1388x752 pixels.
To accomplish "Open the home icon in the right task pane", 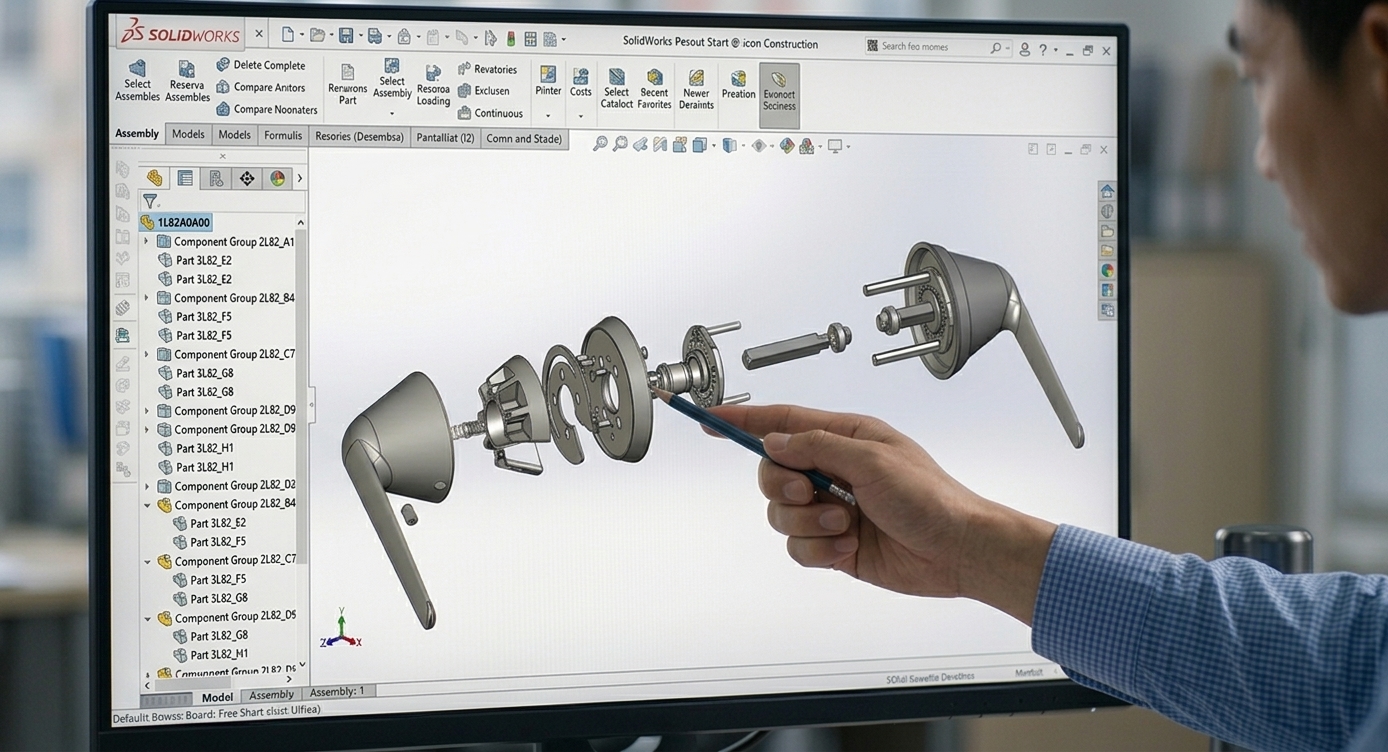I will click(x=1107, y=191).
